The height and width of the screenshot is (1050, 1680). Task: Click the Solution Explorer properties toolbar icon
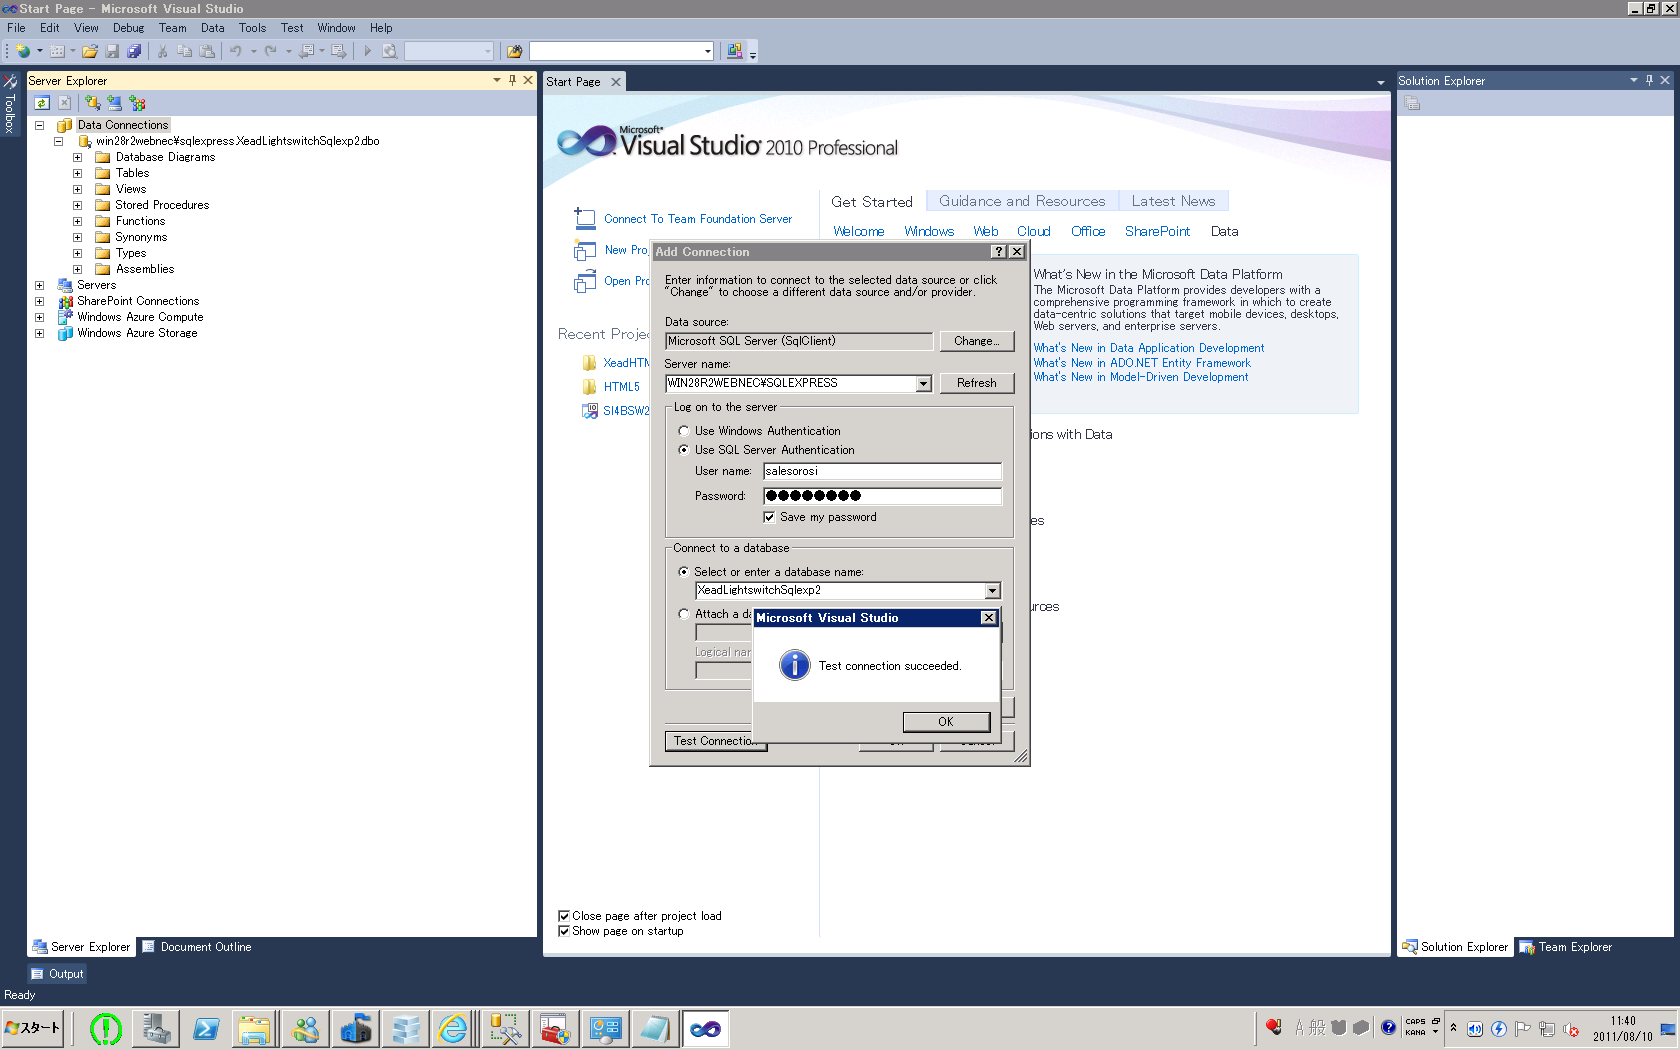1412,103
